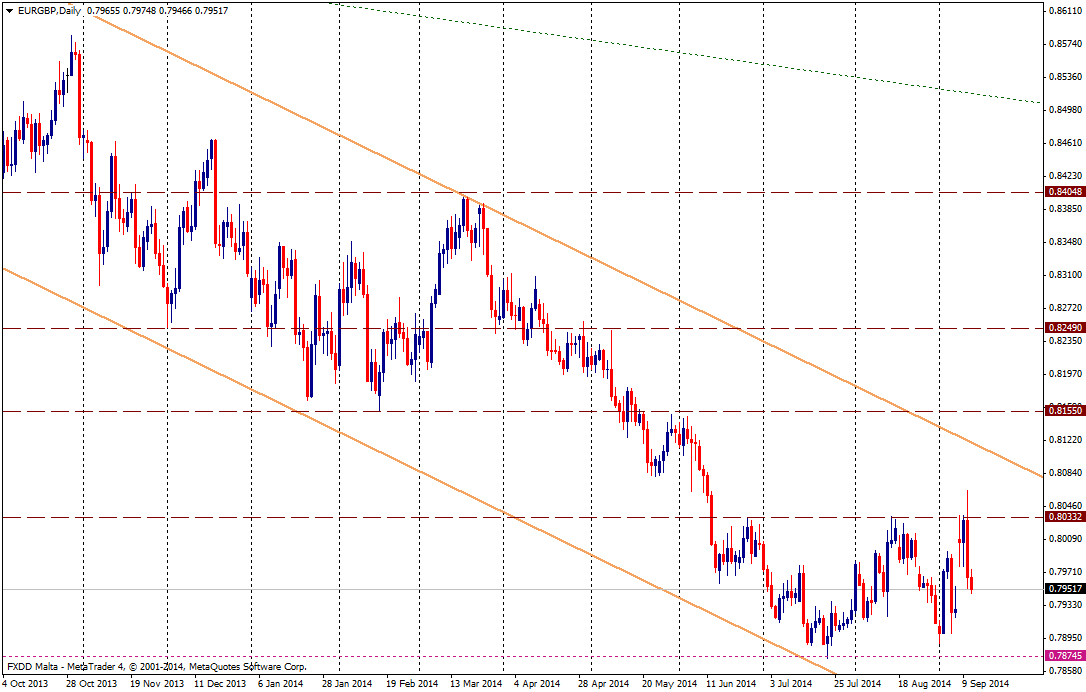Viewport: 1086px width, 692px height.
Task: Click the 0.84980 price scale value
Action: (1064, 110)
